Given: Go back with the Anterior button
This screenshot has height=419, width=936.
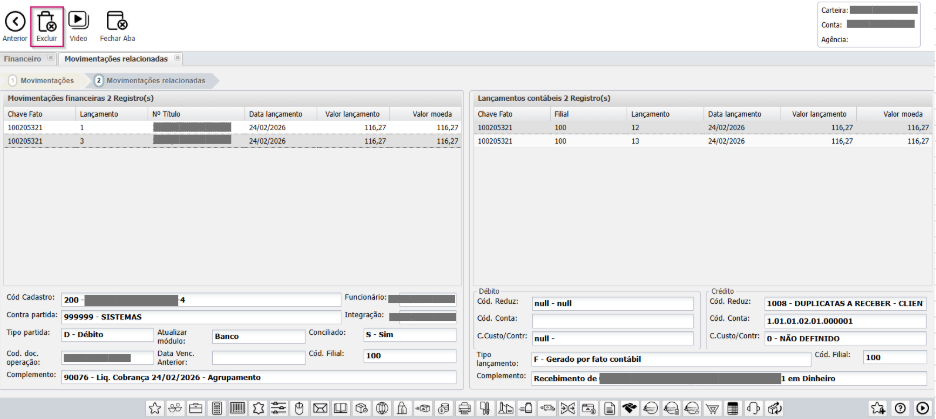Looking at the screenshot, I should [x=15, y=21].
